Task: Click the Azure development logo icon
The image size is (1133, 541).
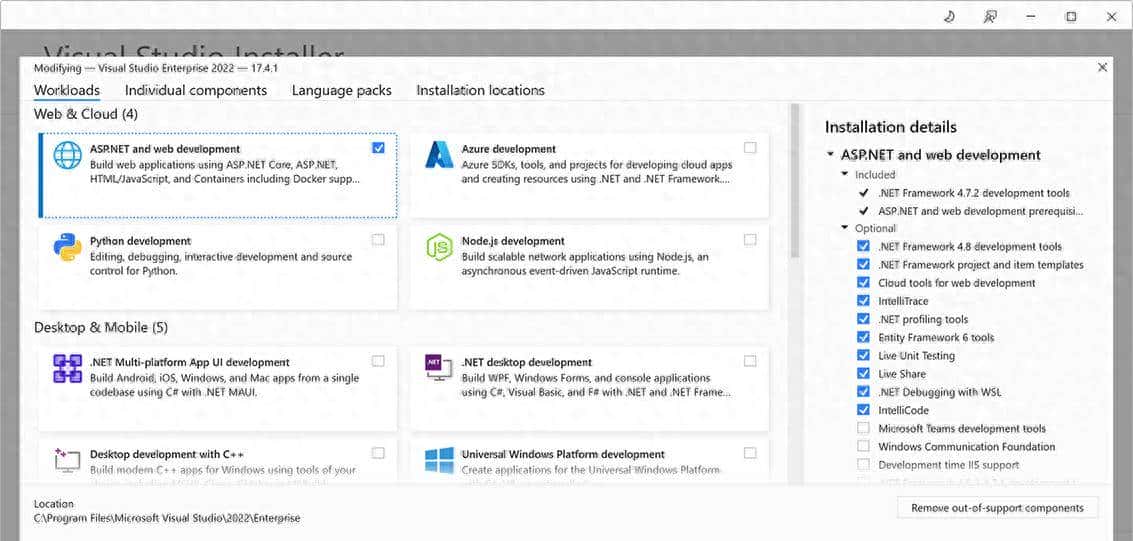Action: click(439, 155)
